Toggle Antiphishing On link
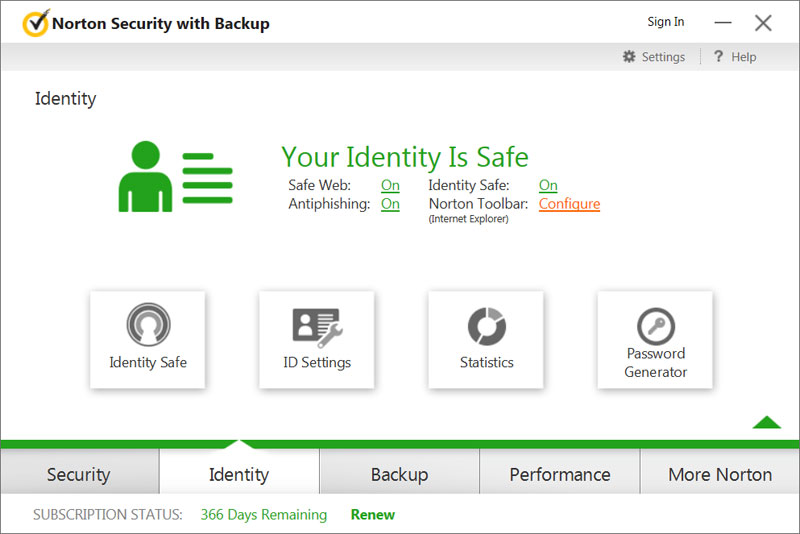Screen dimensions: 800x534 [x=390, y=204]
